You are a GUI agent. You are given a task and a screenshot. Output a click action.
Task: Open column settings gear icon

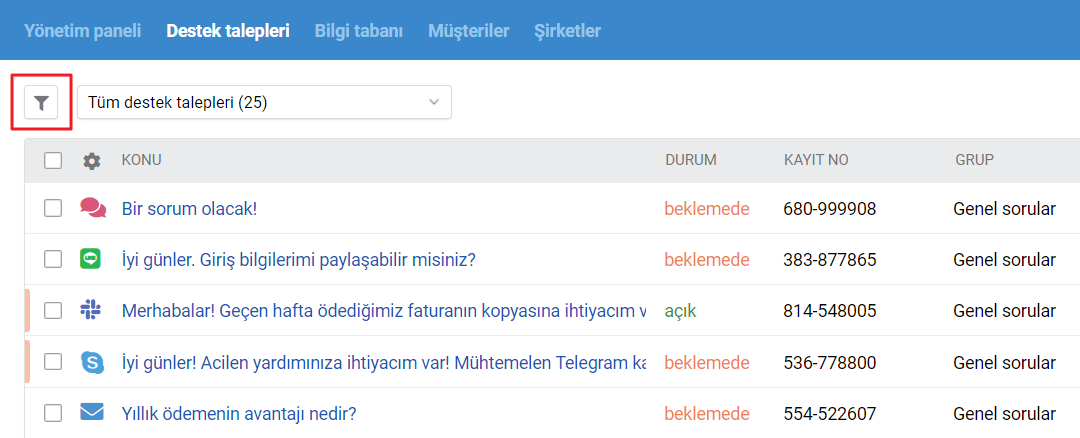click(x=92, y=160)
